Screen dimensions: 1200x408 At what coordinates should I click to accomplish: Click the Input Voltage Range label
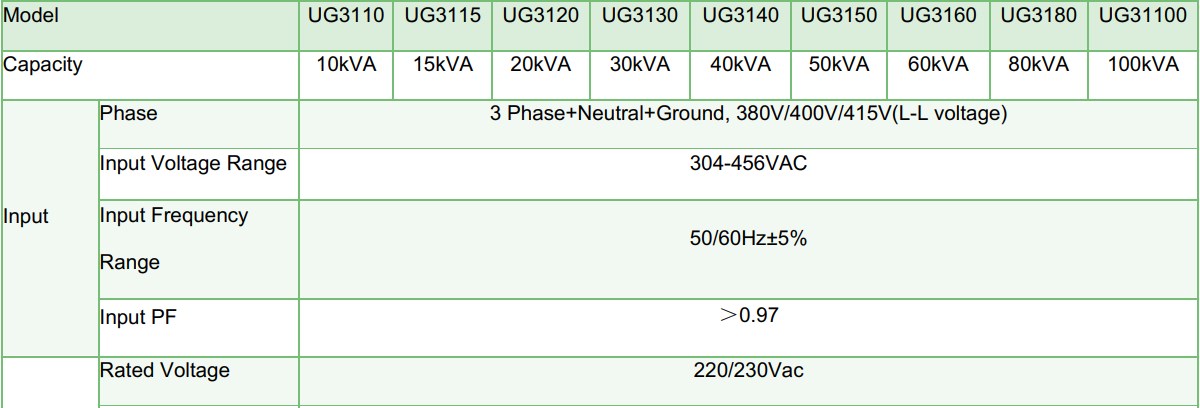tap(193, 163)
